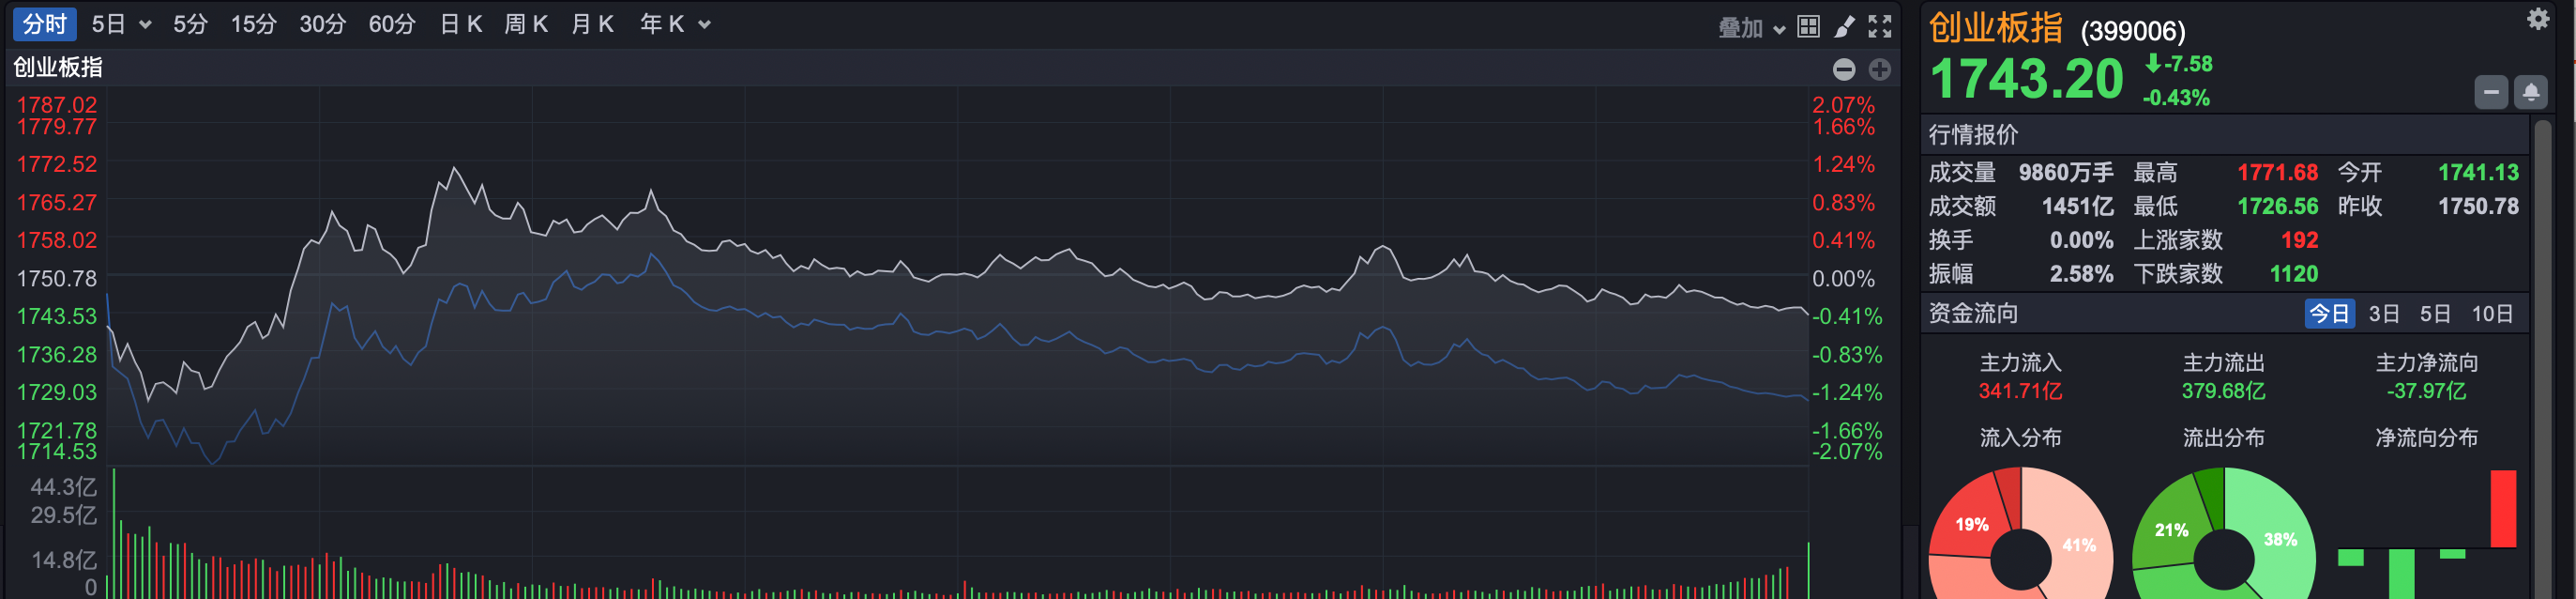Click the 行情报价 section header

(x=1973, y=135)
